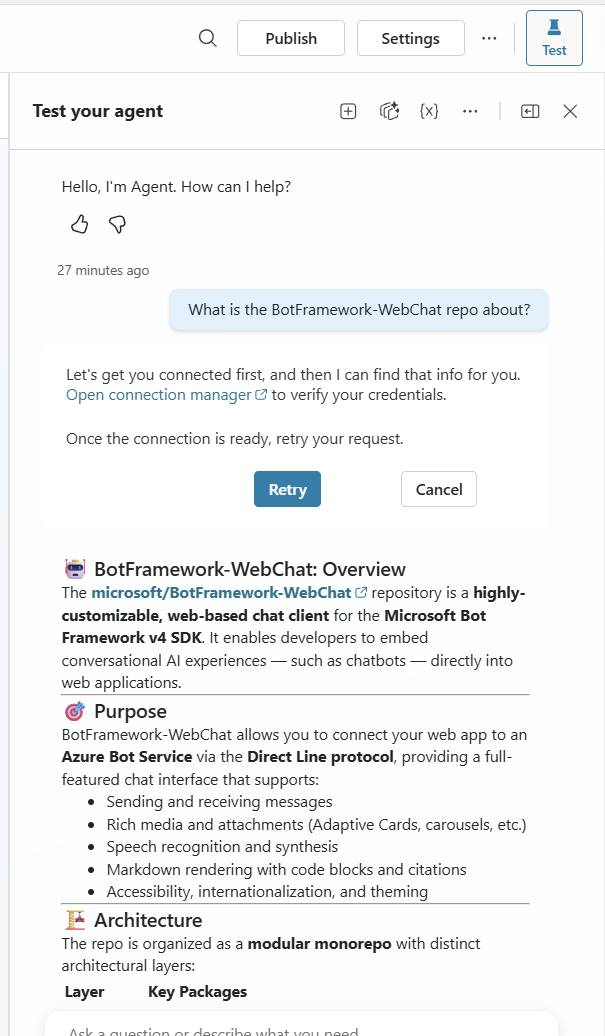Screen dimensions: 605x1036
Task: Open the top bar more options ellipsis
Action: (x=489, y=38)
